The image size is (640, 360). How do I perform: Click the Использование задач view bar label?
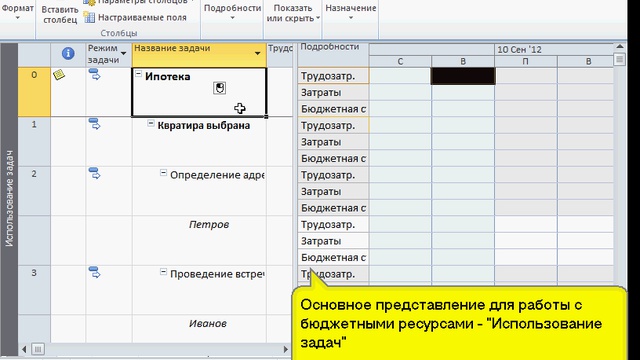(9, 198)
